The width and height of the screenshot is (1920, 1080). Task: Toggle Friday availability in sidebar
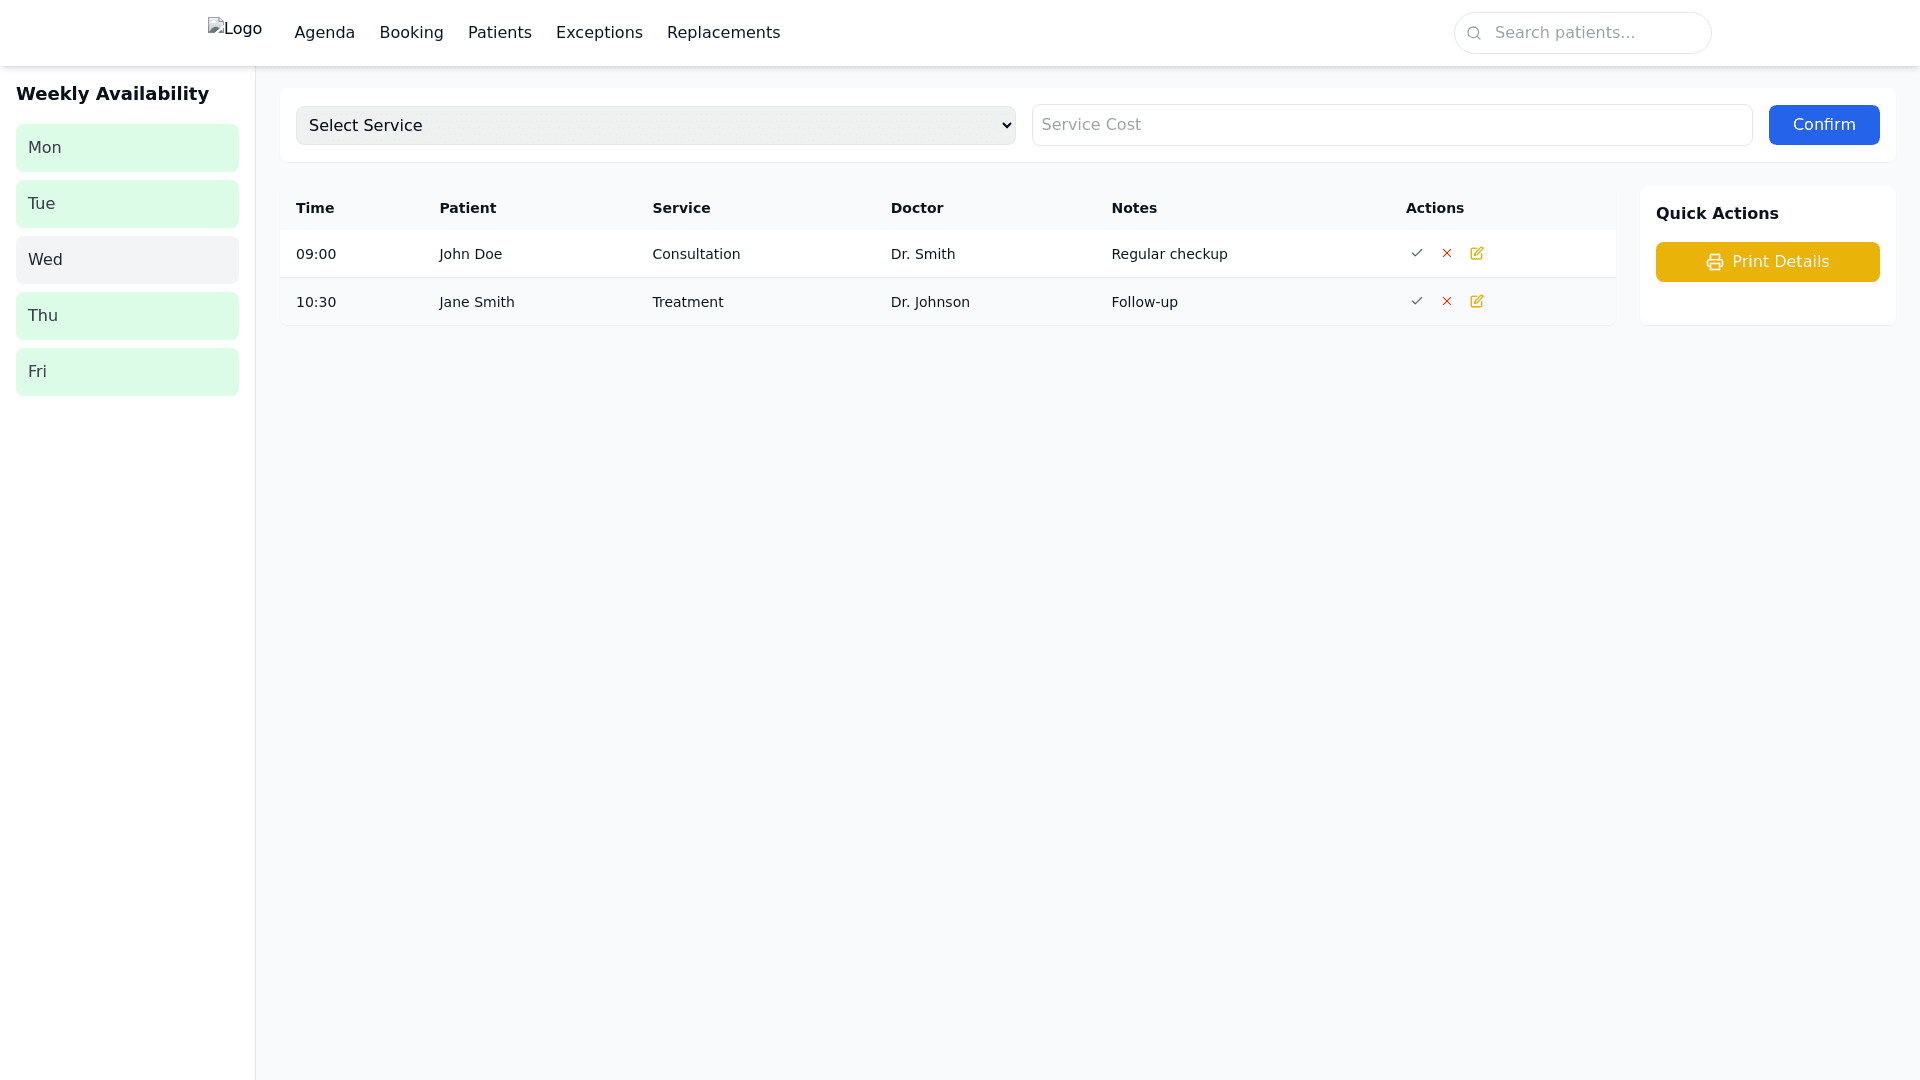pos(127,372)
